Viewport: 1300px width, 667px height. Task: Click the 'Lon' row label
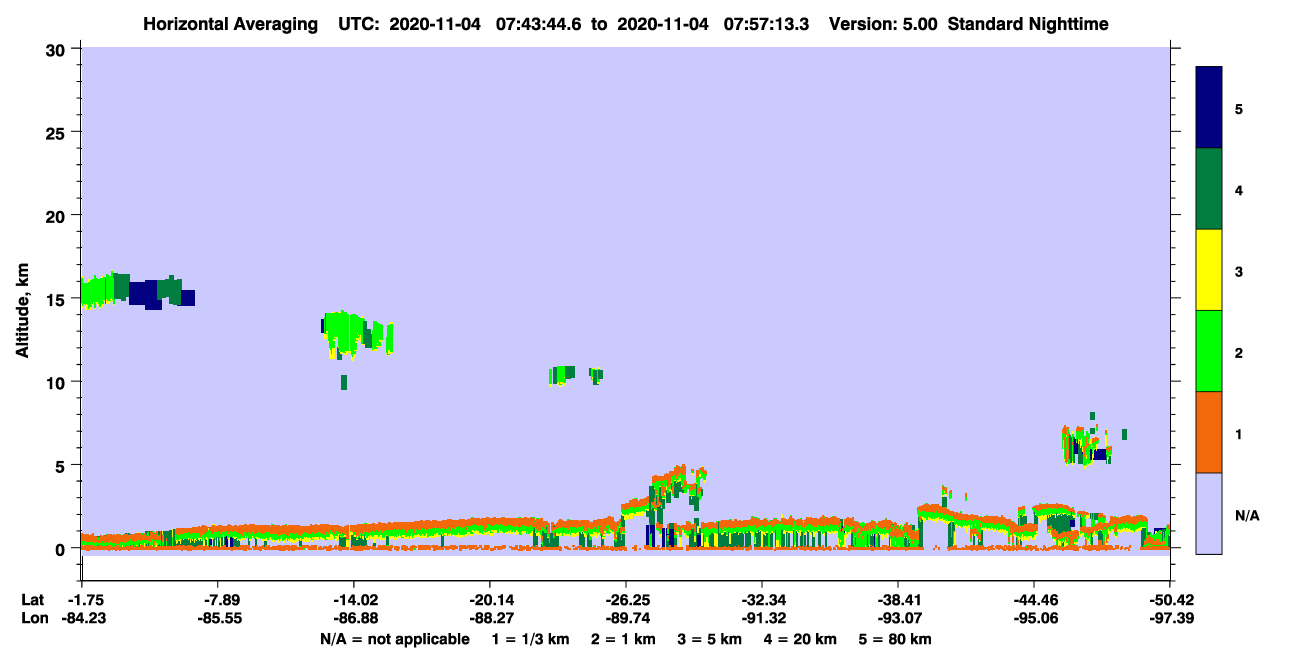(x=33, y=618)
